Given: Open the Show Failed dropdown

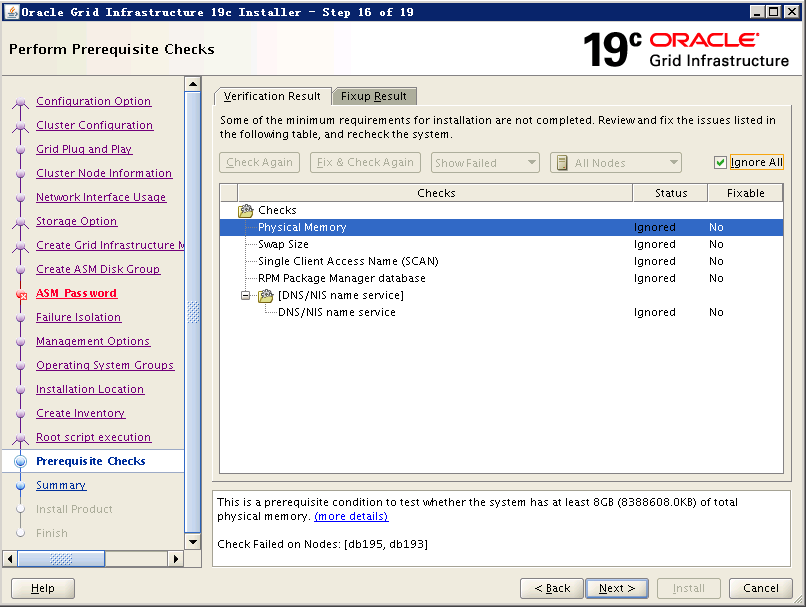Looking at the screenshot, I should [485, 162].
